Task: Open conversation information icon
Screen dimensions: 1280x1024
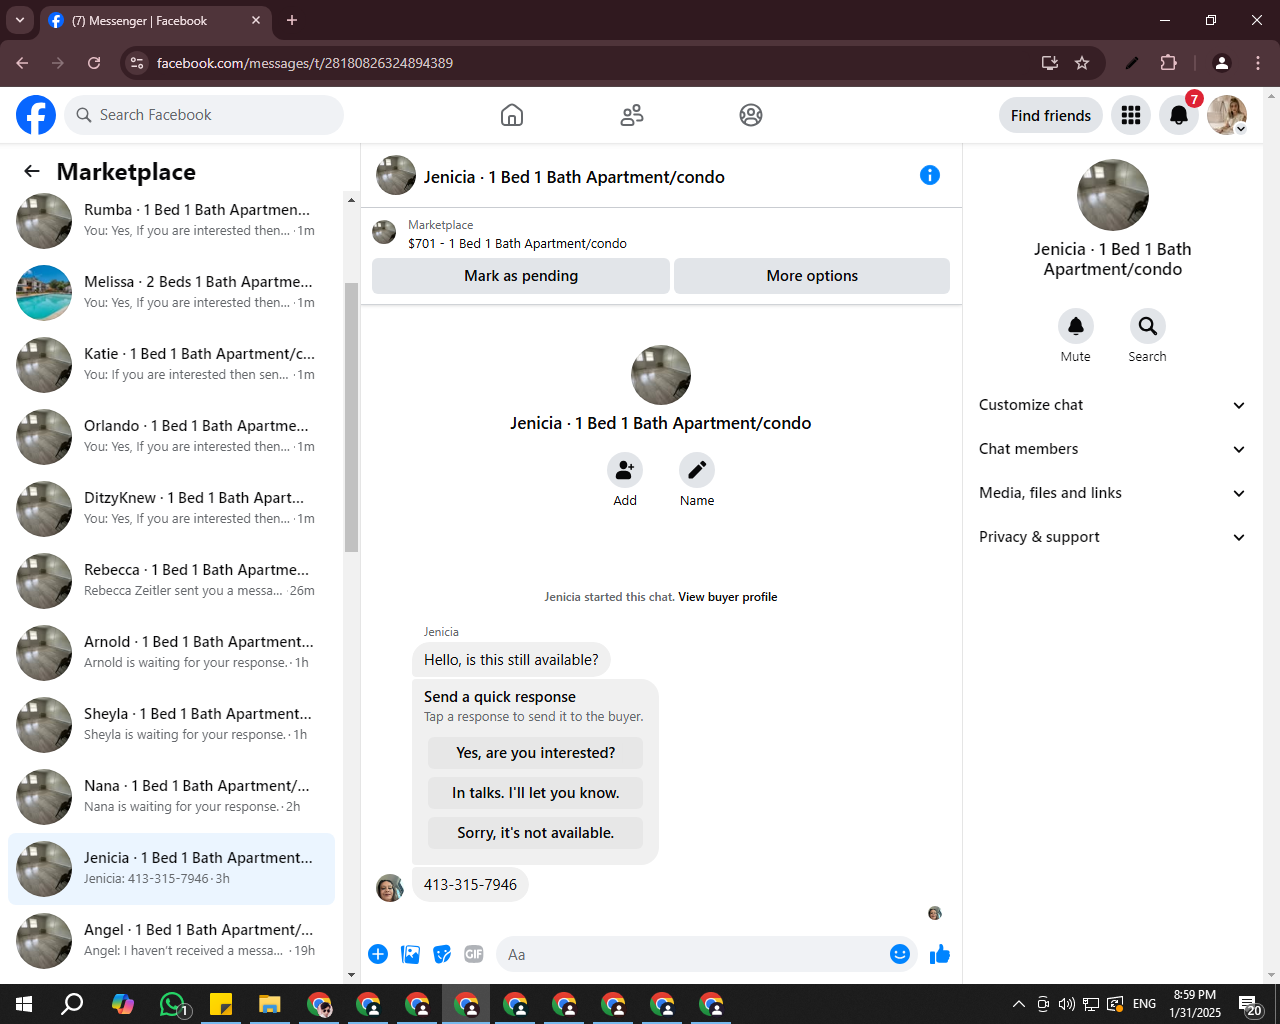Action: coord(930,175)
